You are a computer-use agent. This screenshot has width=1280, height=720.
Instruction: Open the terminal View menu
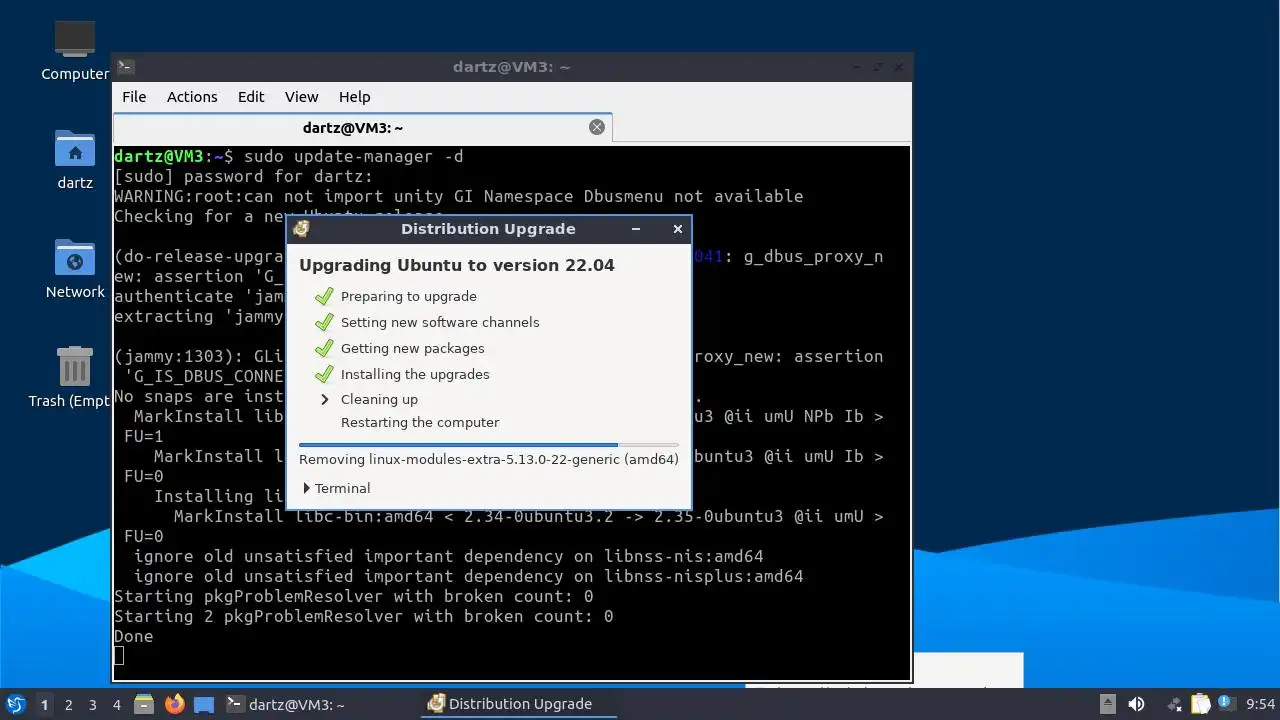click(301, 97)
